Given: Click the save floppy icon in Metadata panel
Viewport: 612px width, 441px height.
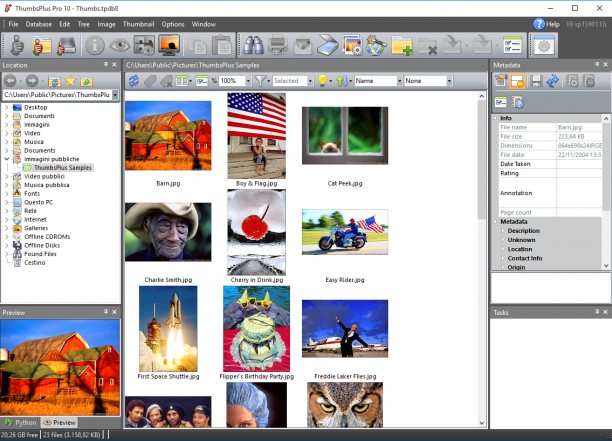Looking at the screenshot, I should 536,81.
